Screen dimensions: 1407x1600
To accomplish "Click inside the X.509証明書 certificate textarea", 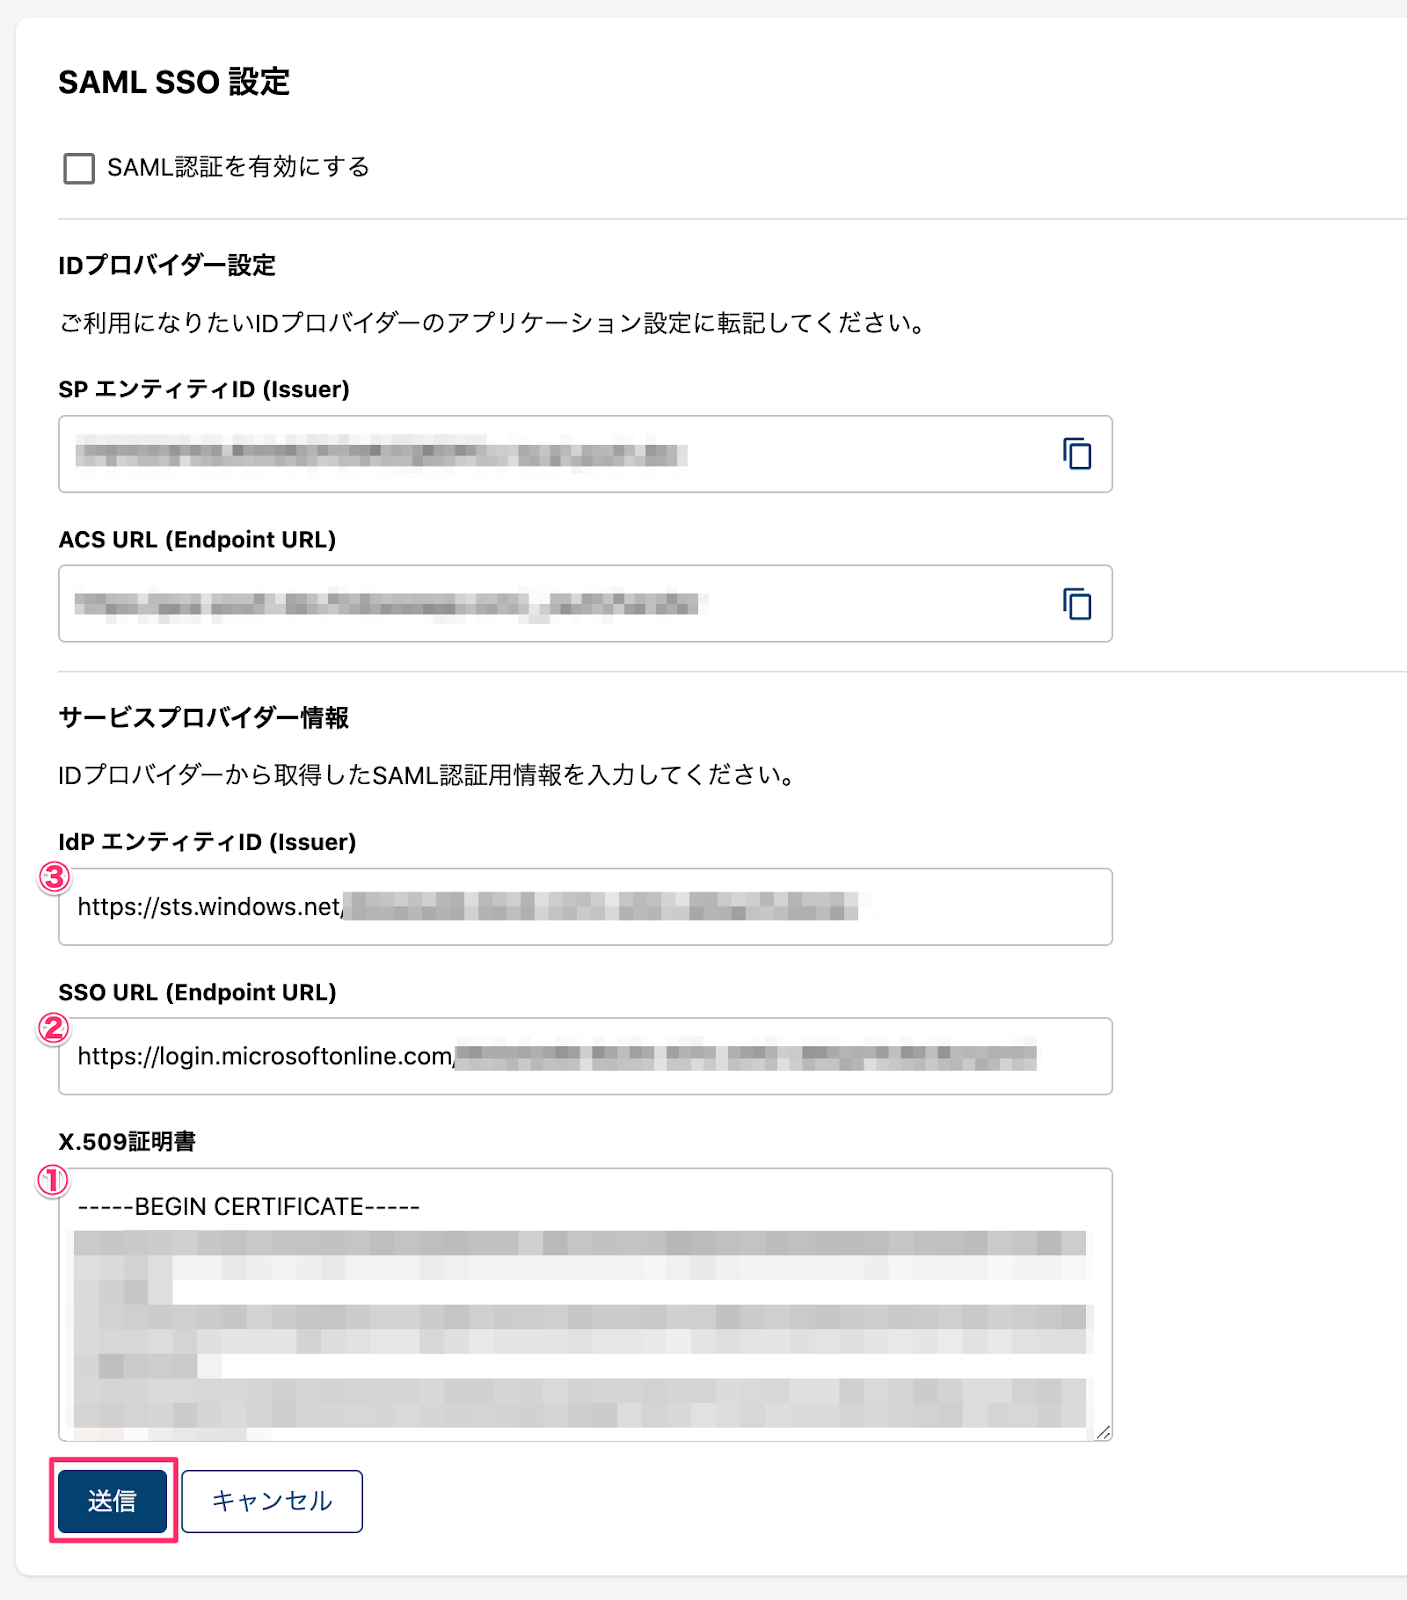I will 585,1305.
